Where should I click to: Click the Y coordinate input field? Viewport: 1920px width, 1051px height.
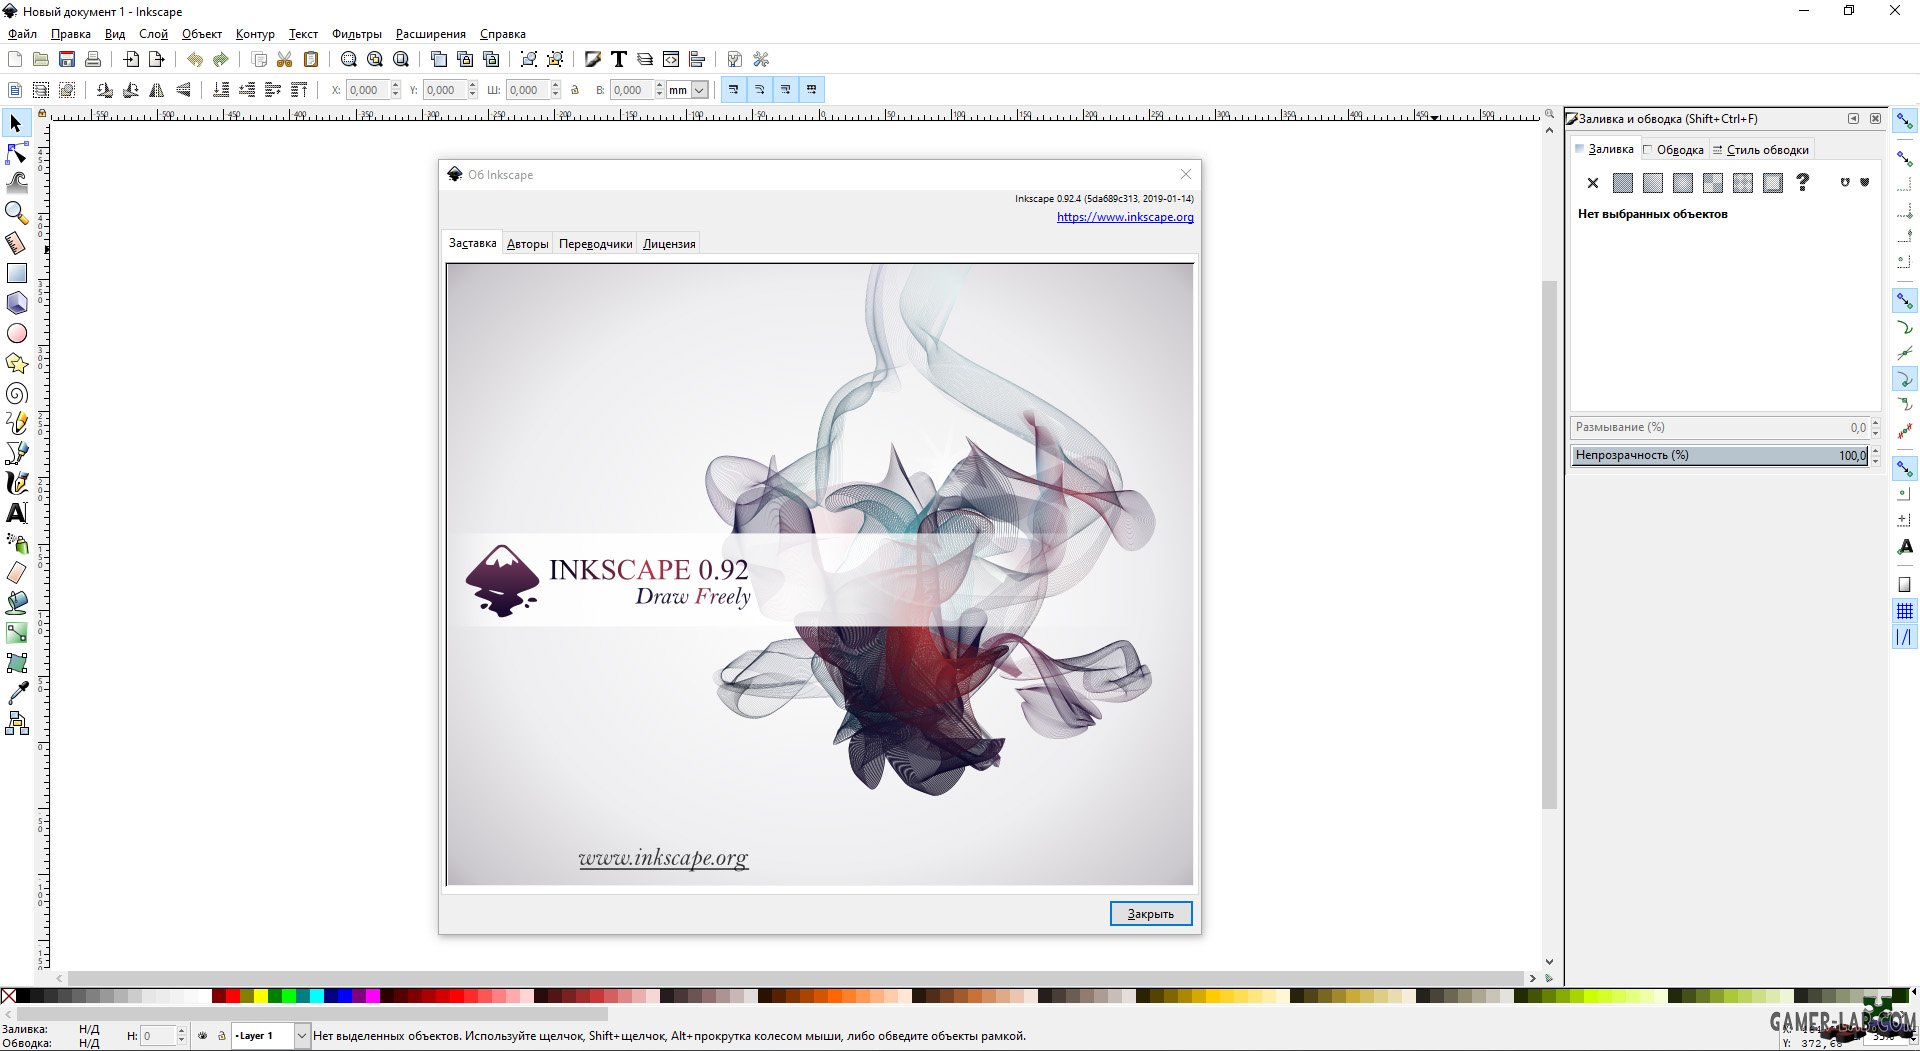pyautogui.click(x=443, y=90)
